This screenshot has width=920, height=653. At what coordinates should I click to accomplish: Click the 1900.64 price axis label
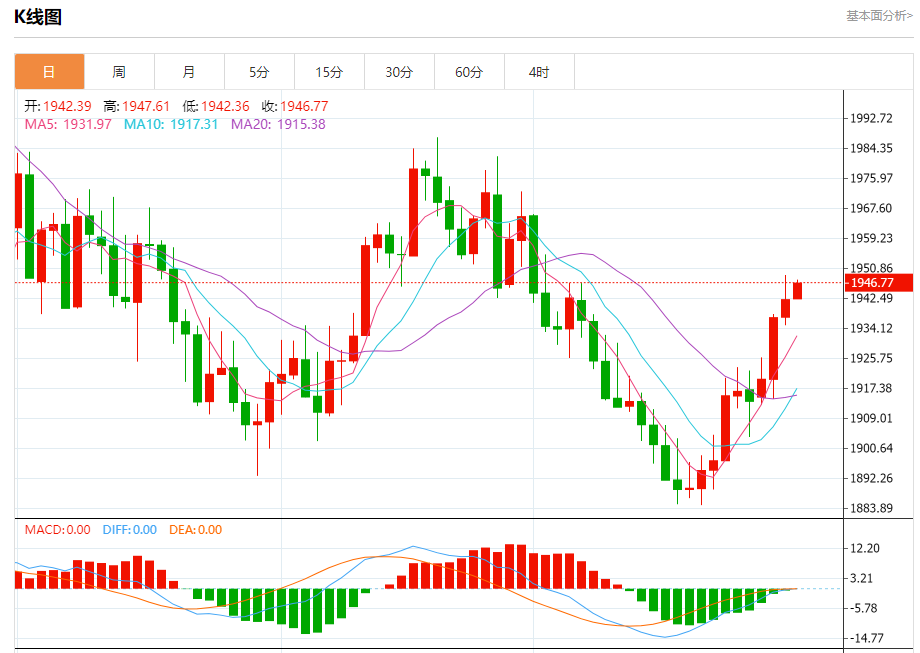pos(871,448)
